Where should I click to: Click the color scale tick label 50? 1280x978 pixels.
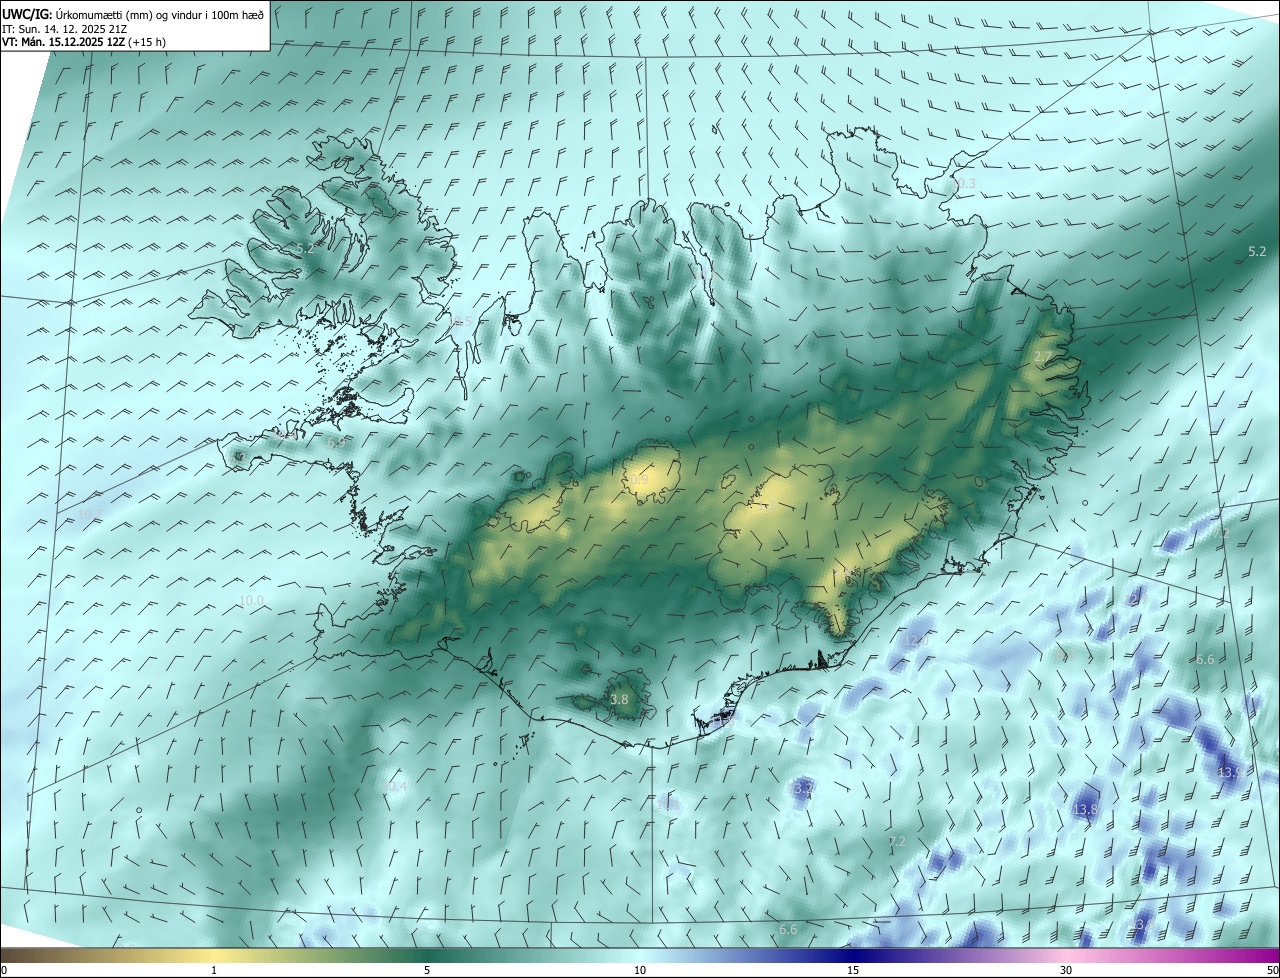click(1272, 971)
